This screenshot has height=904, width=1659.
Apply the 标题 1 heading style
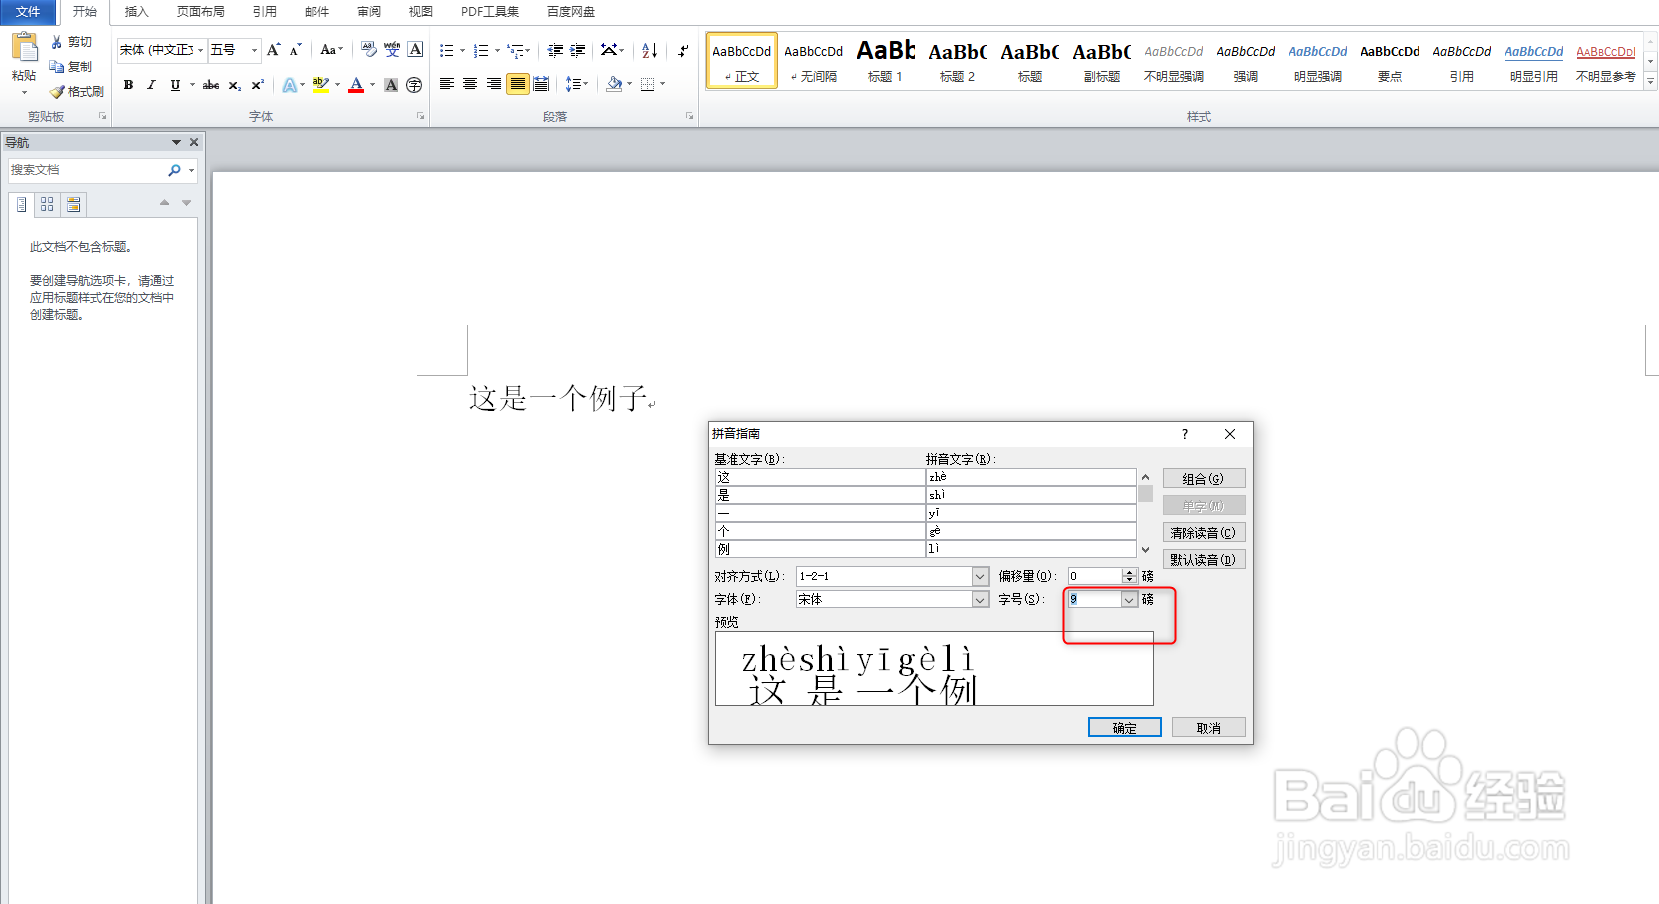[885, 61]
